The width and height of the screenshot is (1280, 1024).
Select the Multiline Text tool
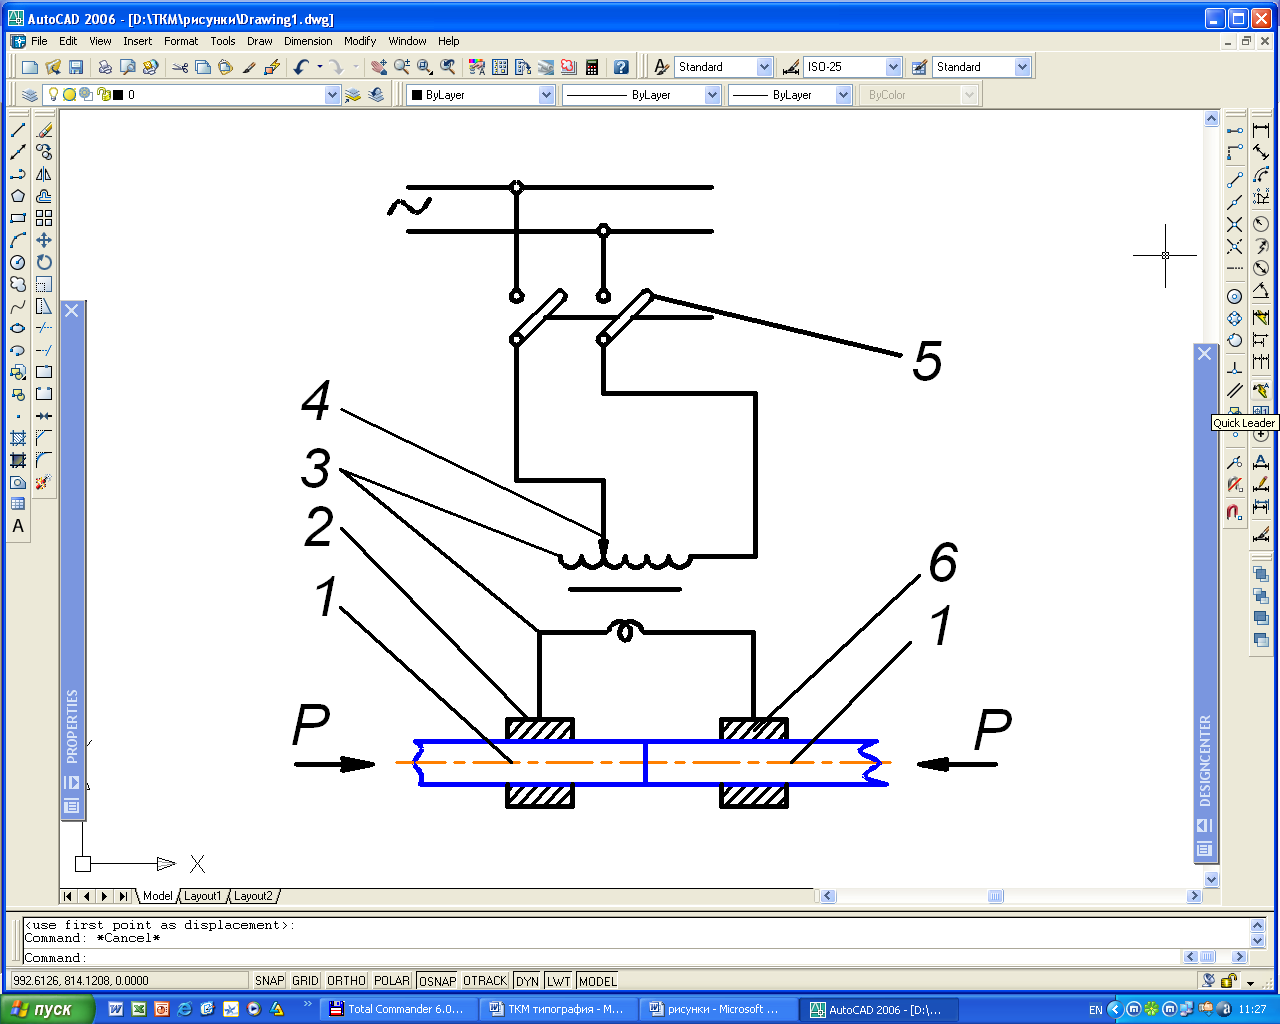pyautogui.click(x=18, y=526)
